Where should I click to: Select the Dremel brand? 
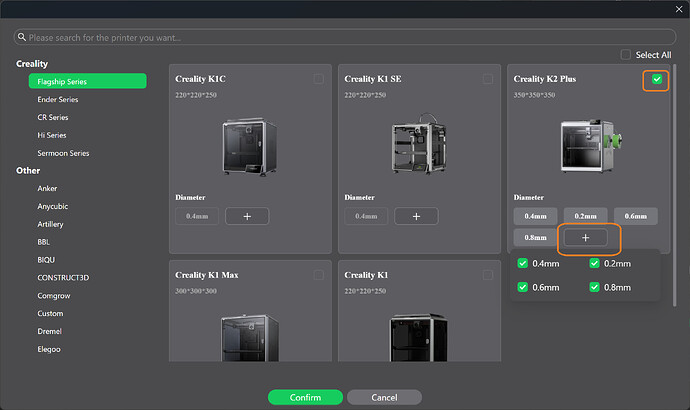pyautogui.click(x=49, y=331)
